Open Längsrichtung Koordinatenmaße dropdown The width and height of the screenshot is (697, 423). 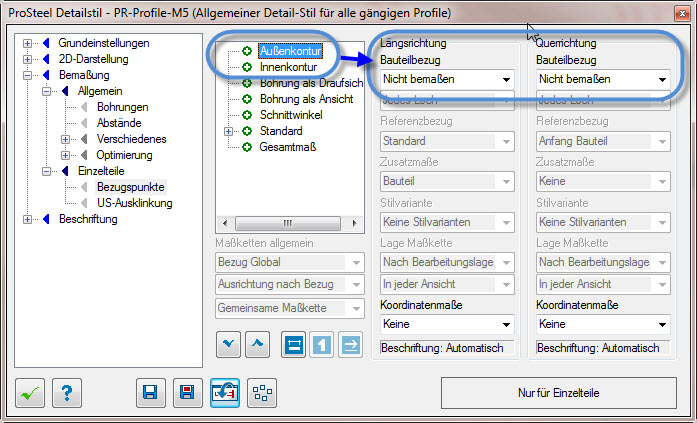coord(447,324)
